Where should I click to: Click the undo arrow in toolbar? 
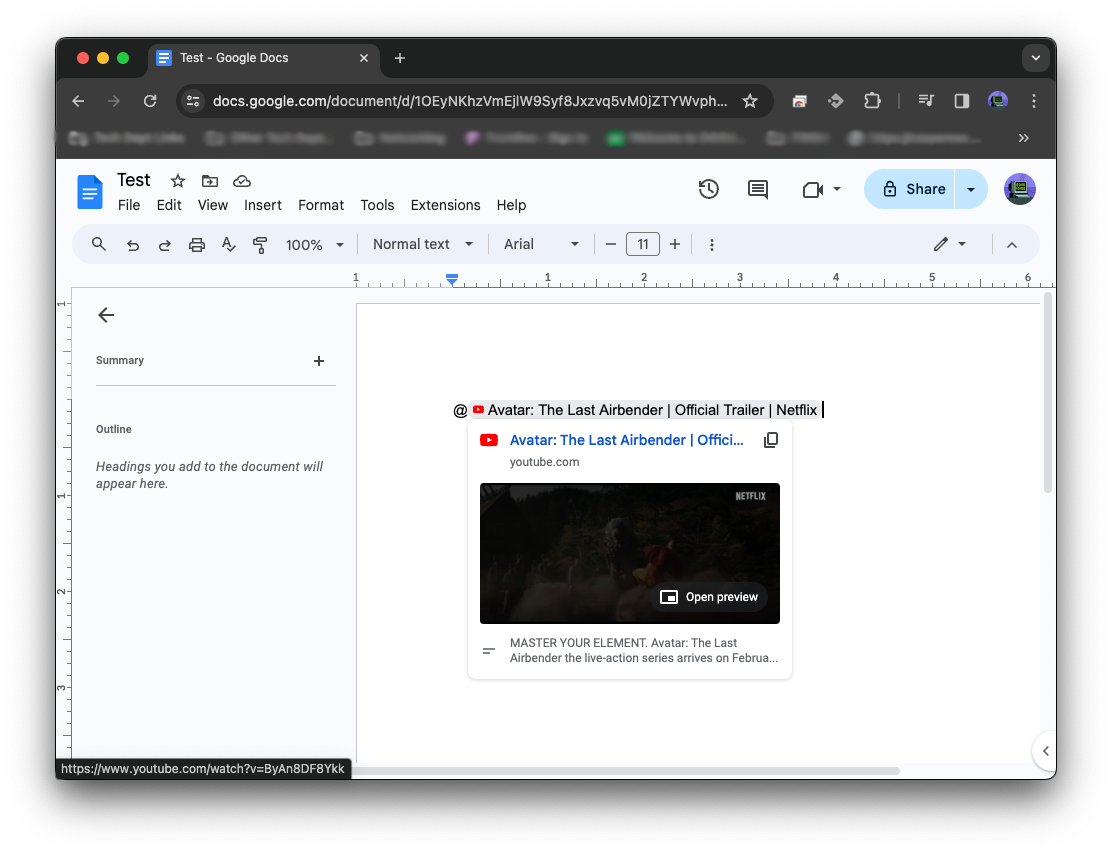pos(133,245)
